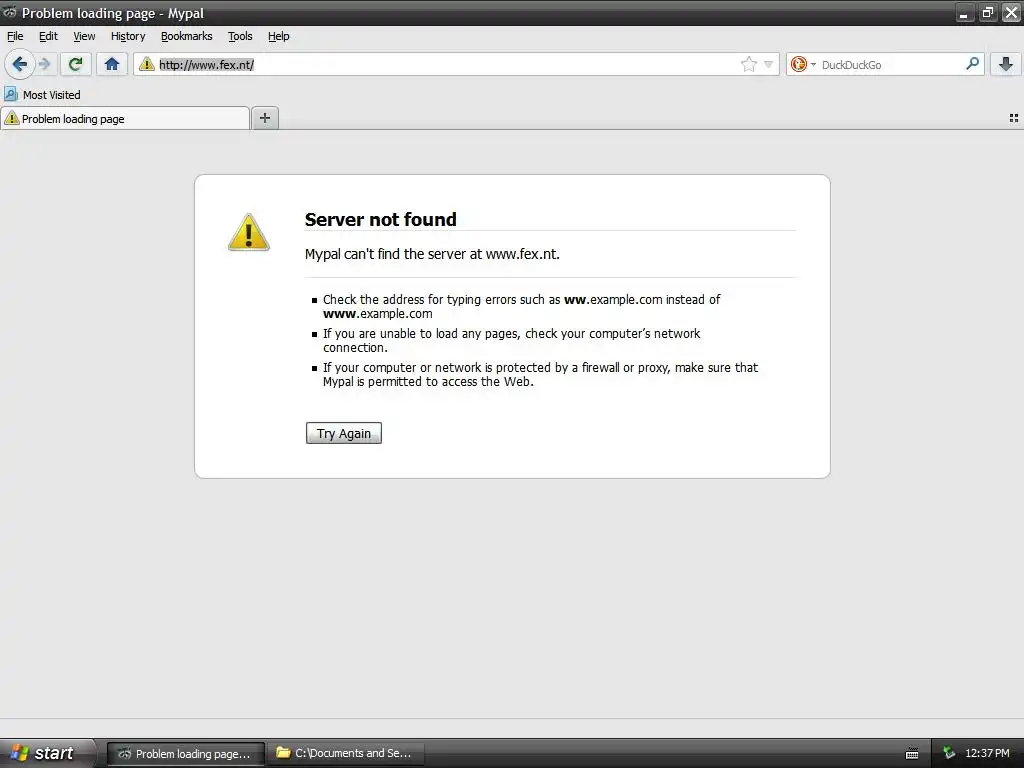Screen dimensions: 1024x768
Task: Open a new tab with plus button
Action: (x=264, y=118)
